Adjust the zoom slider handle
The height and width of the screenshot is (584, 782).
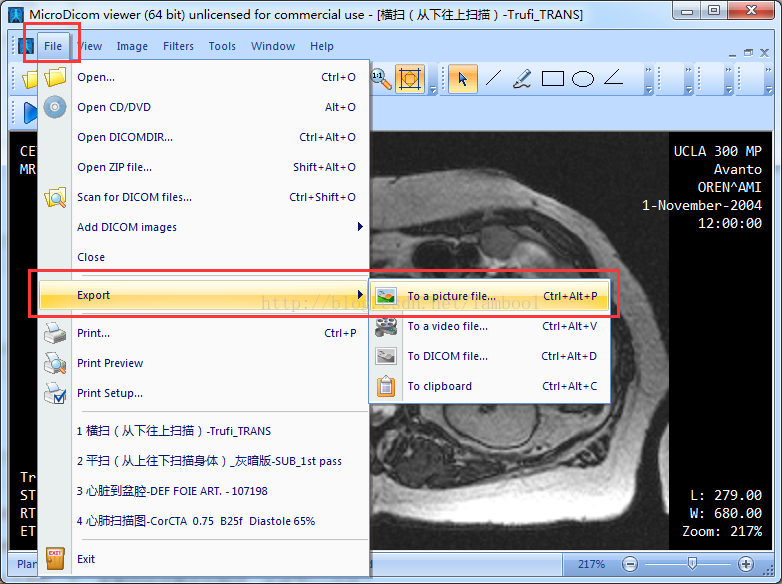pos(692,564)
